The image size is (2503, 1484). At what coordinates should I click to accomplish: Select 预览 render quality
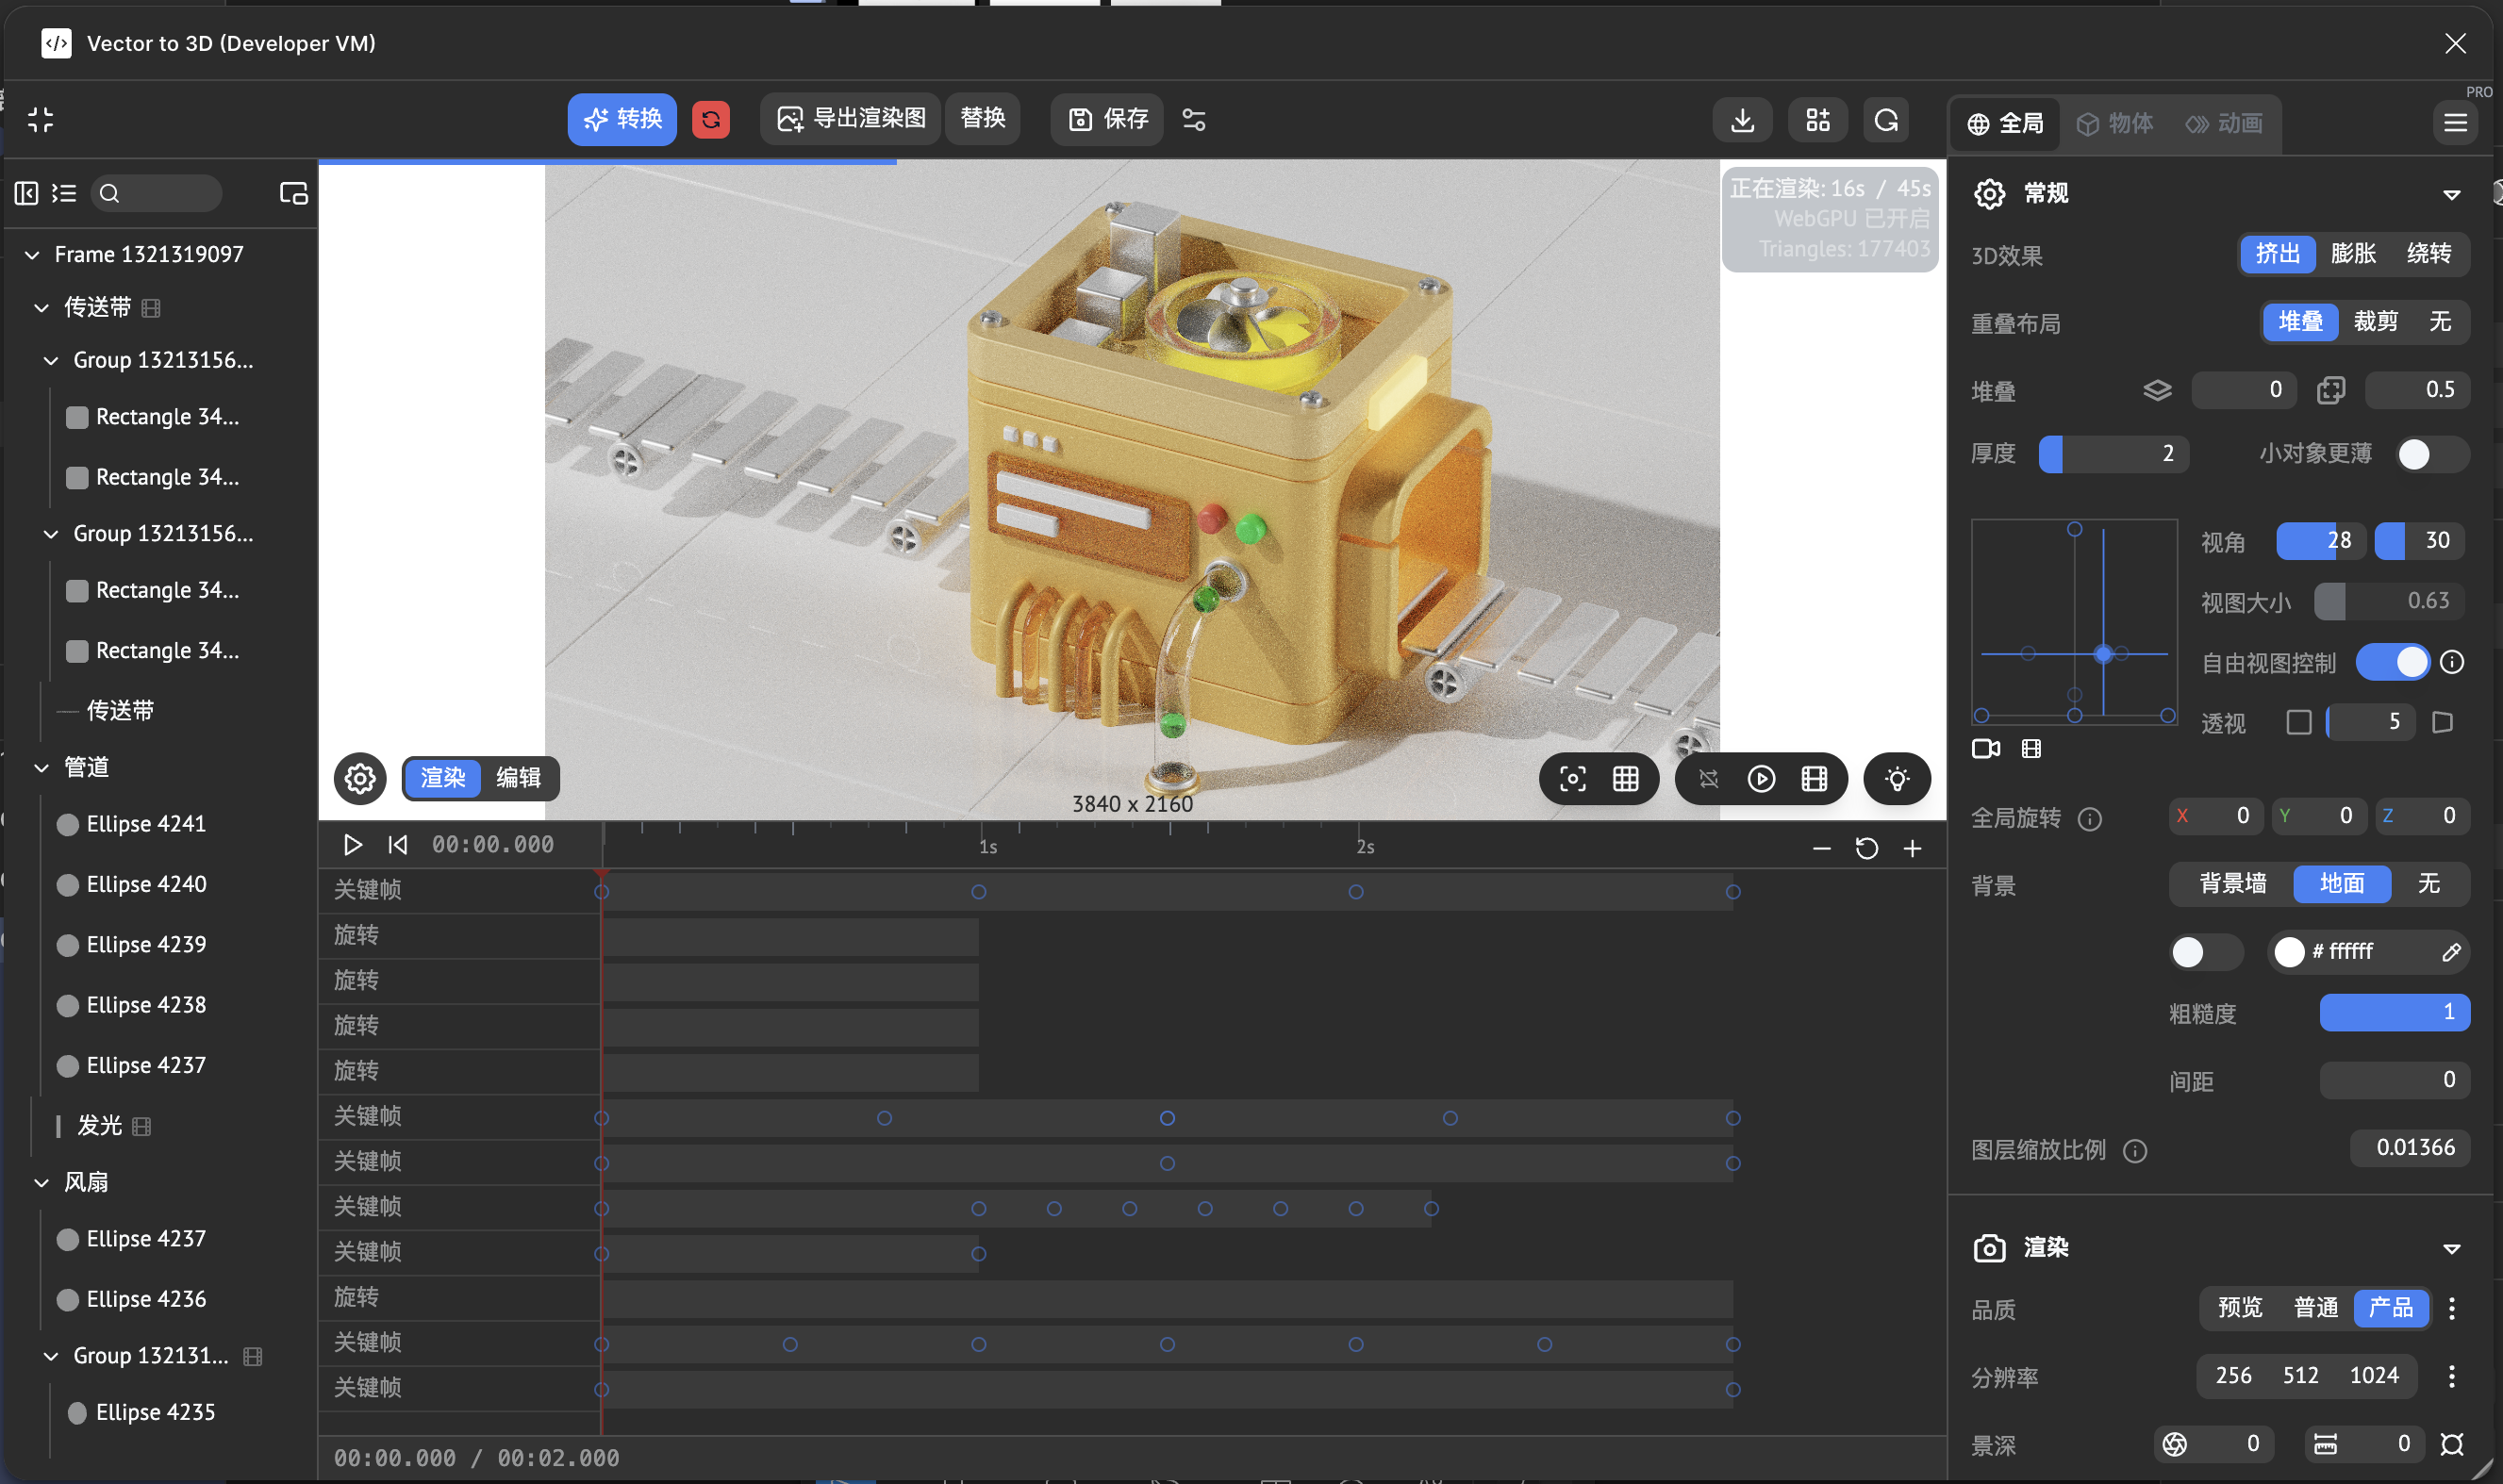pyautogui.click(x=2239, y=1308)
